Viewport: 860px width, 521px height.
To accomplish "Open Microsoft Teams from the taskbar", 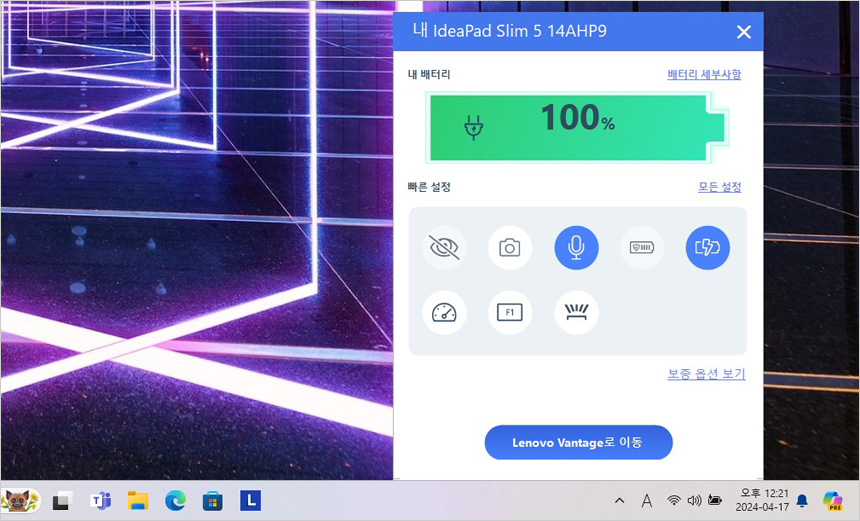I will [100, 500].
